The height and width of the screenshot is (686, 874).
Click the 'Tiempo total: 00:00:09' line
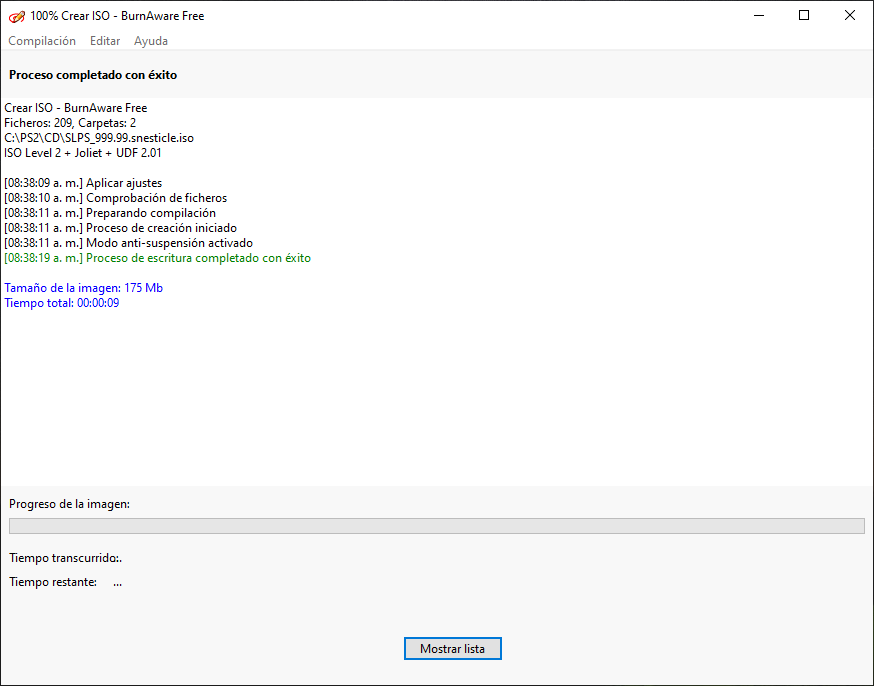pos(61,303)
